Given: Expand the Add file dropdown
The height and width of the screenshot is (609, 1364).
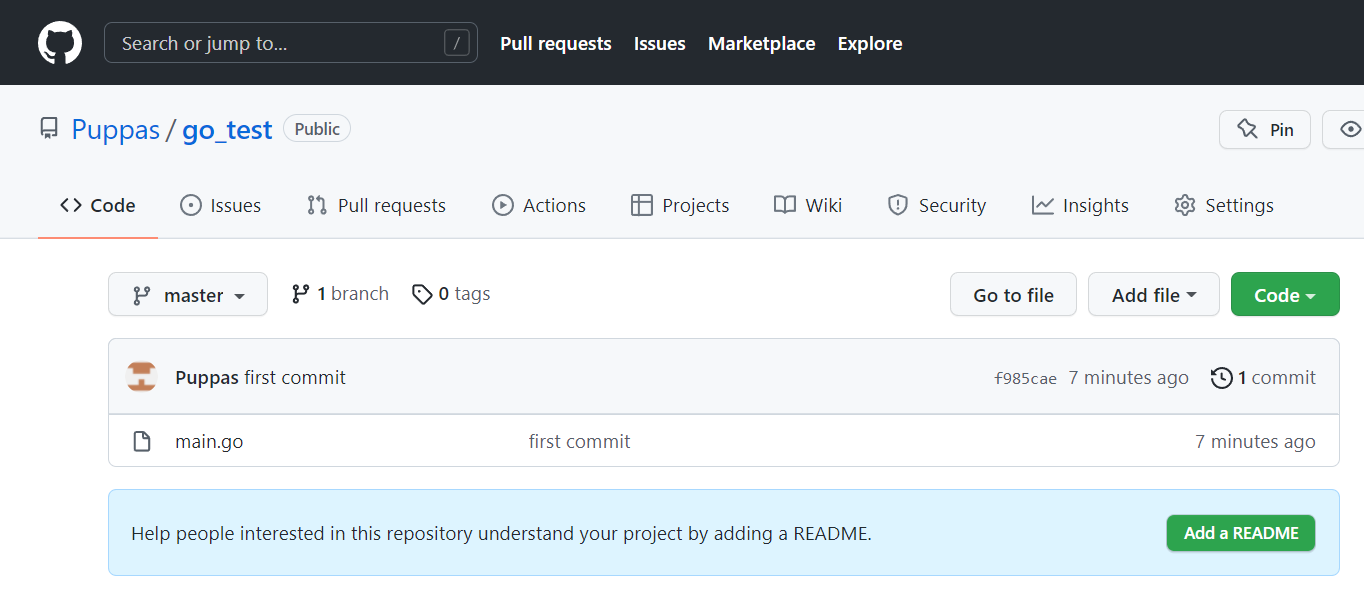Looking at the screenshot, I should point(1154,294).
